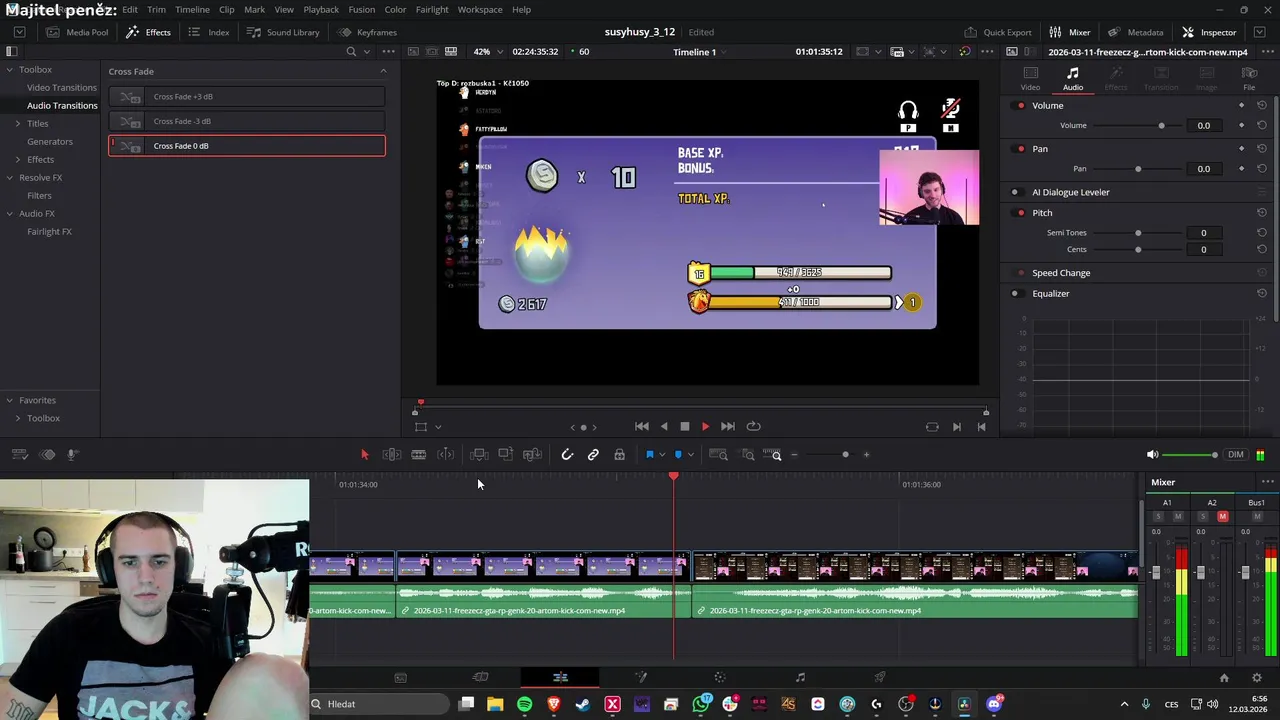This screenshot has height=720, width=1280.
Task: Click the Volume value input field
Action: coord(1204,126)
